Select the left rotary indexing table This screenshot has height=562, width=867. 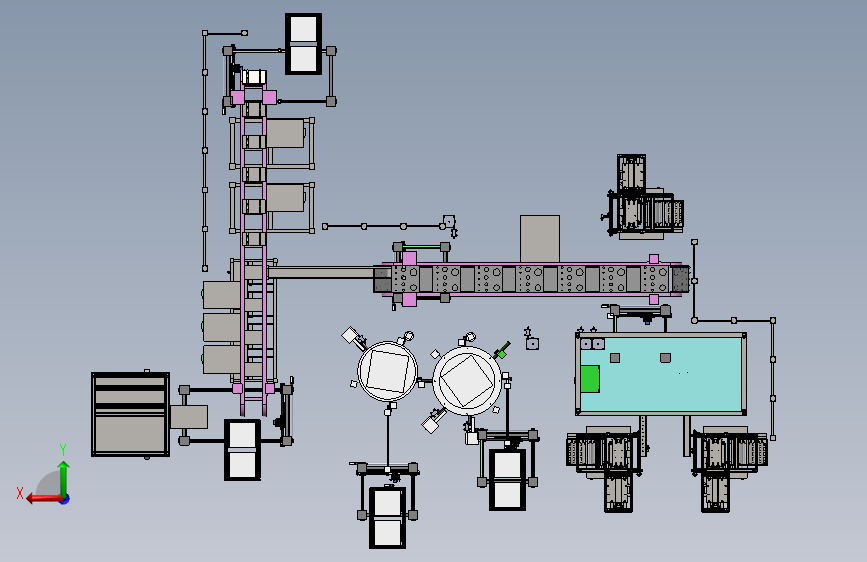pyautogui.click(x=387, y=371)
